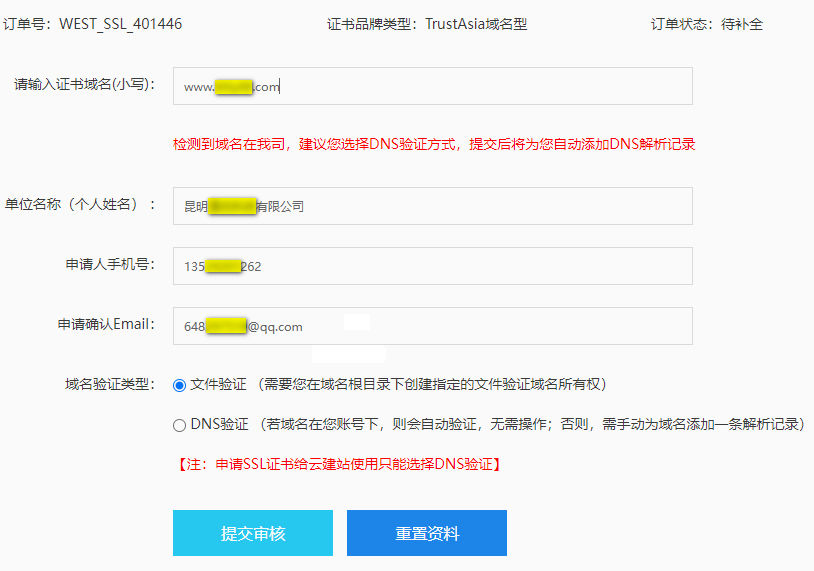Click the 请输入证书域名(小写) label
814x571 pixels.
click(x=84, y=84)
